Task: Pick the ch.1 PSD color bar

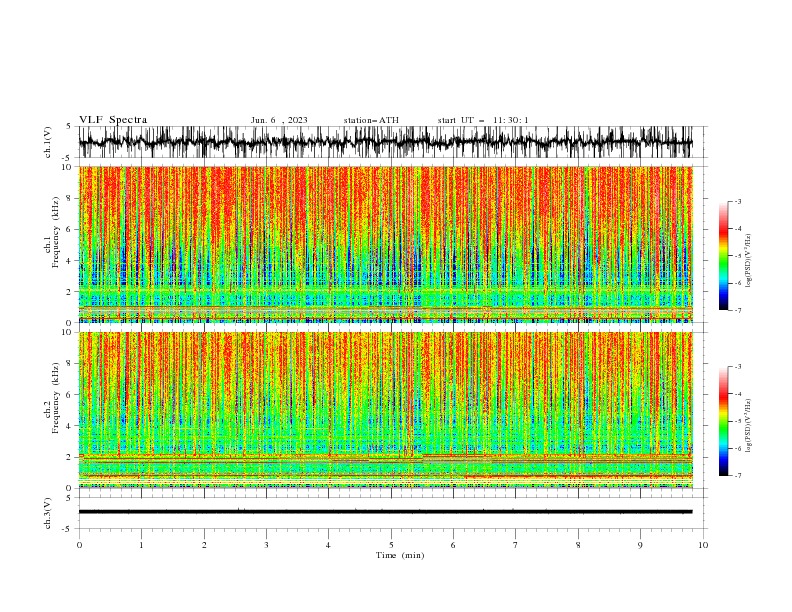Action: coord(723,256)
